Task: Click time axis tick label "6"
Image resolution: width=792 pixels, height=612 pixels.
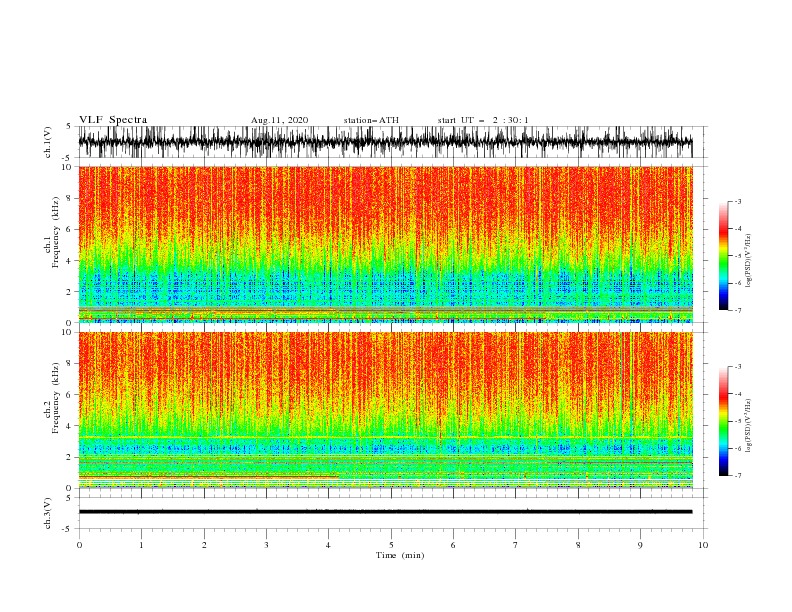Action: (x=453, y=545)
